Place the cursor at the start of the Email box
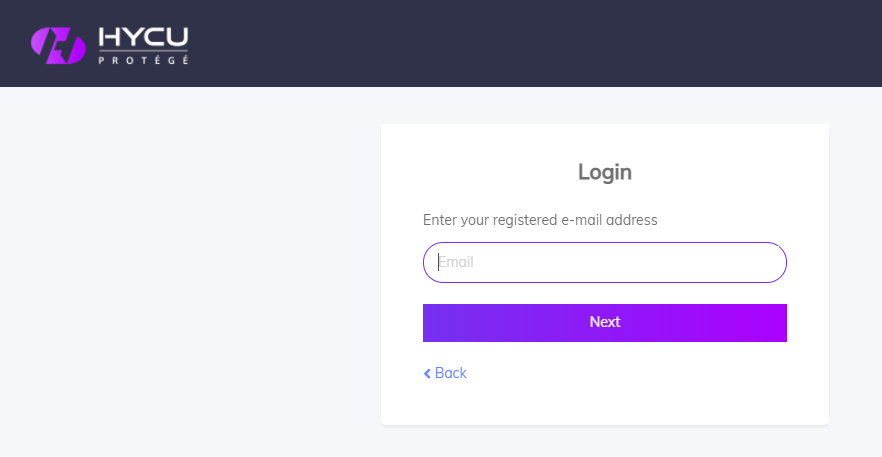Screen dimensions: 882x457 pyautogui.click(x=440, y=262)
